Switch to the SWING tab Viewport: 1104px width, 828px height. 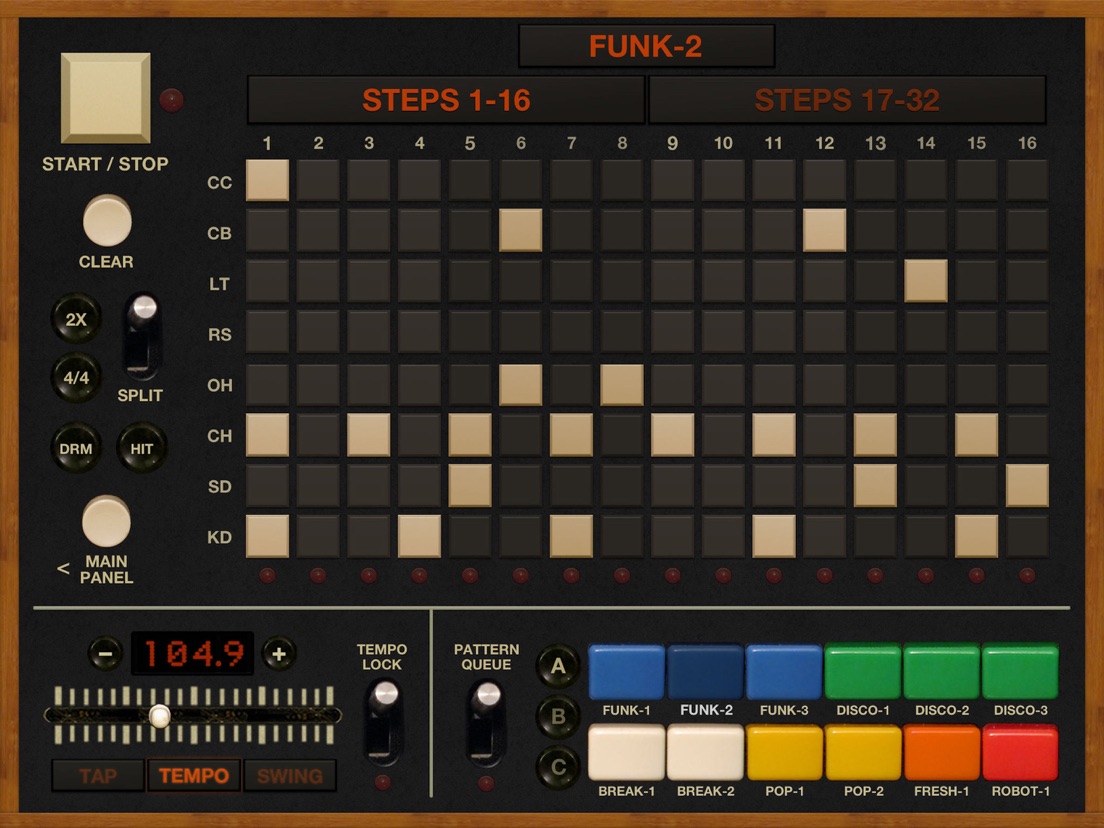pyautogui.click(x=290, y=776)
